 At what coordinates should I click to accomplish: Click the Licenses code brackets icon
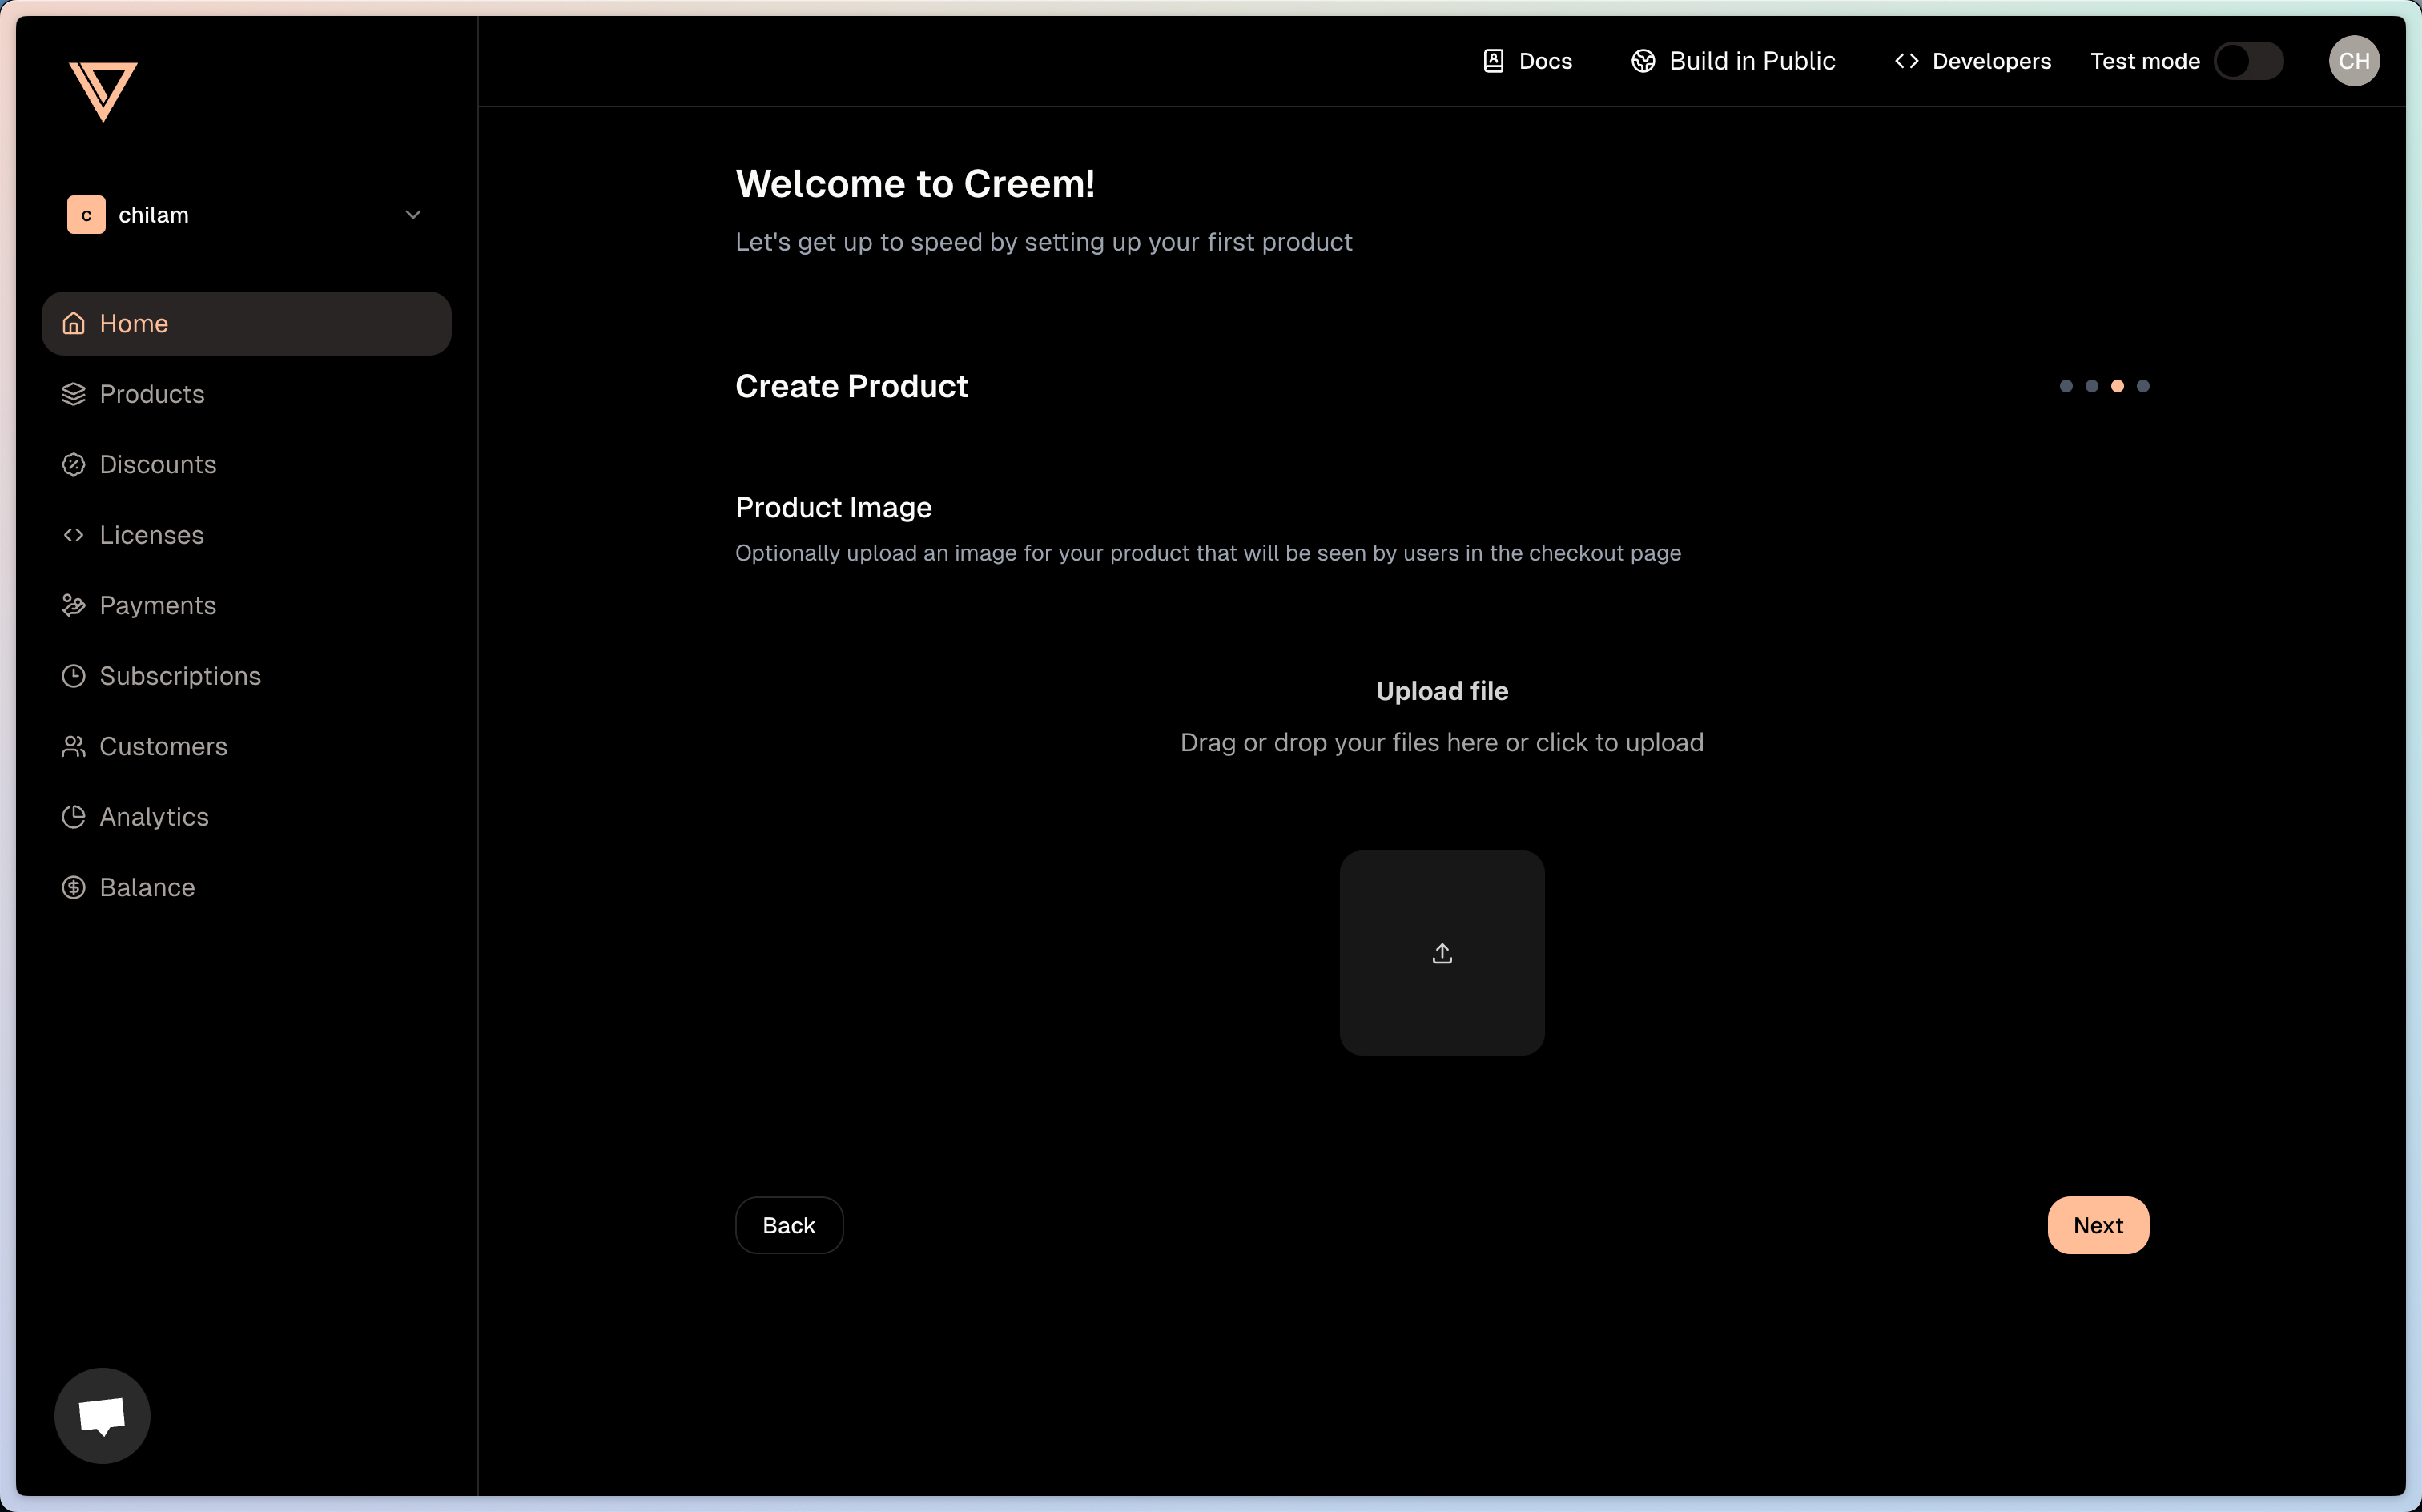[x=74, y=535]
